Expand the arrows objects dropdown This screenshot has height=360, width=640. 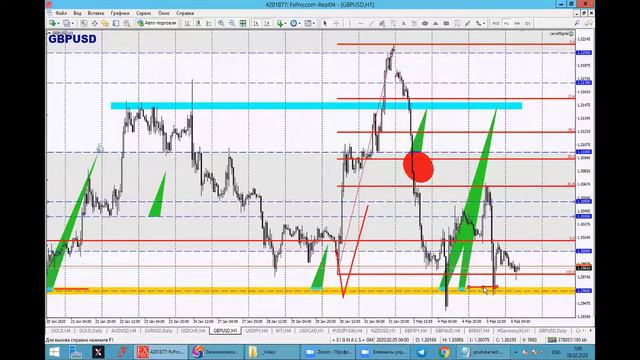(x=484, y=23)
